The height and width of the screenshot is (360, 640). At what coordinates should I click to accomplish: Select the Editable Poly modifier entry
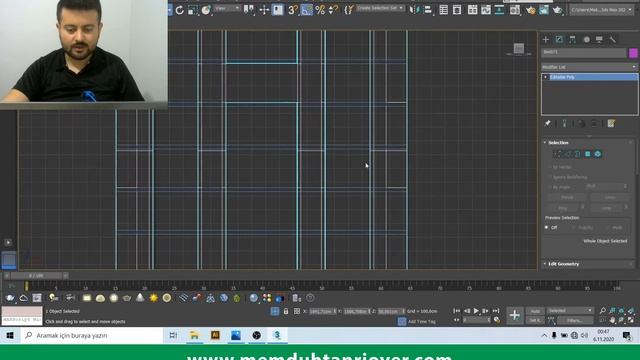(x=592, y=77)
